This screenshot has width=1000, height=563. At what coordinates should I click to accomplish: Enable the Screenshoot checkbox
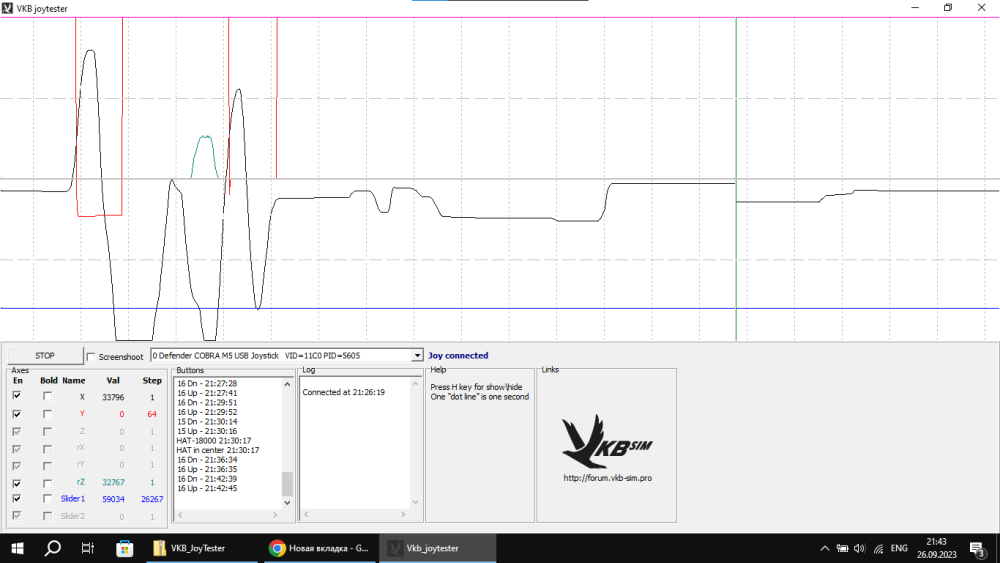(91, 357)
